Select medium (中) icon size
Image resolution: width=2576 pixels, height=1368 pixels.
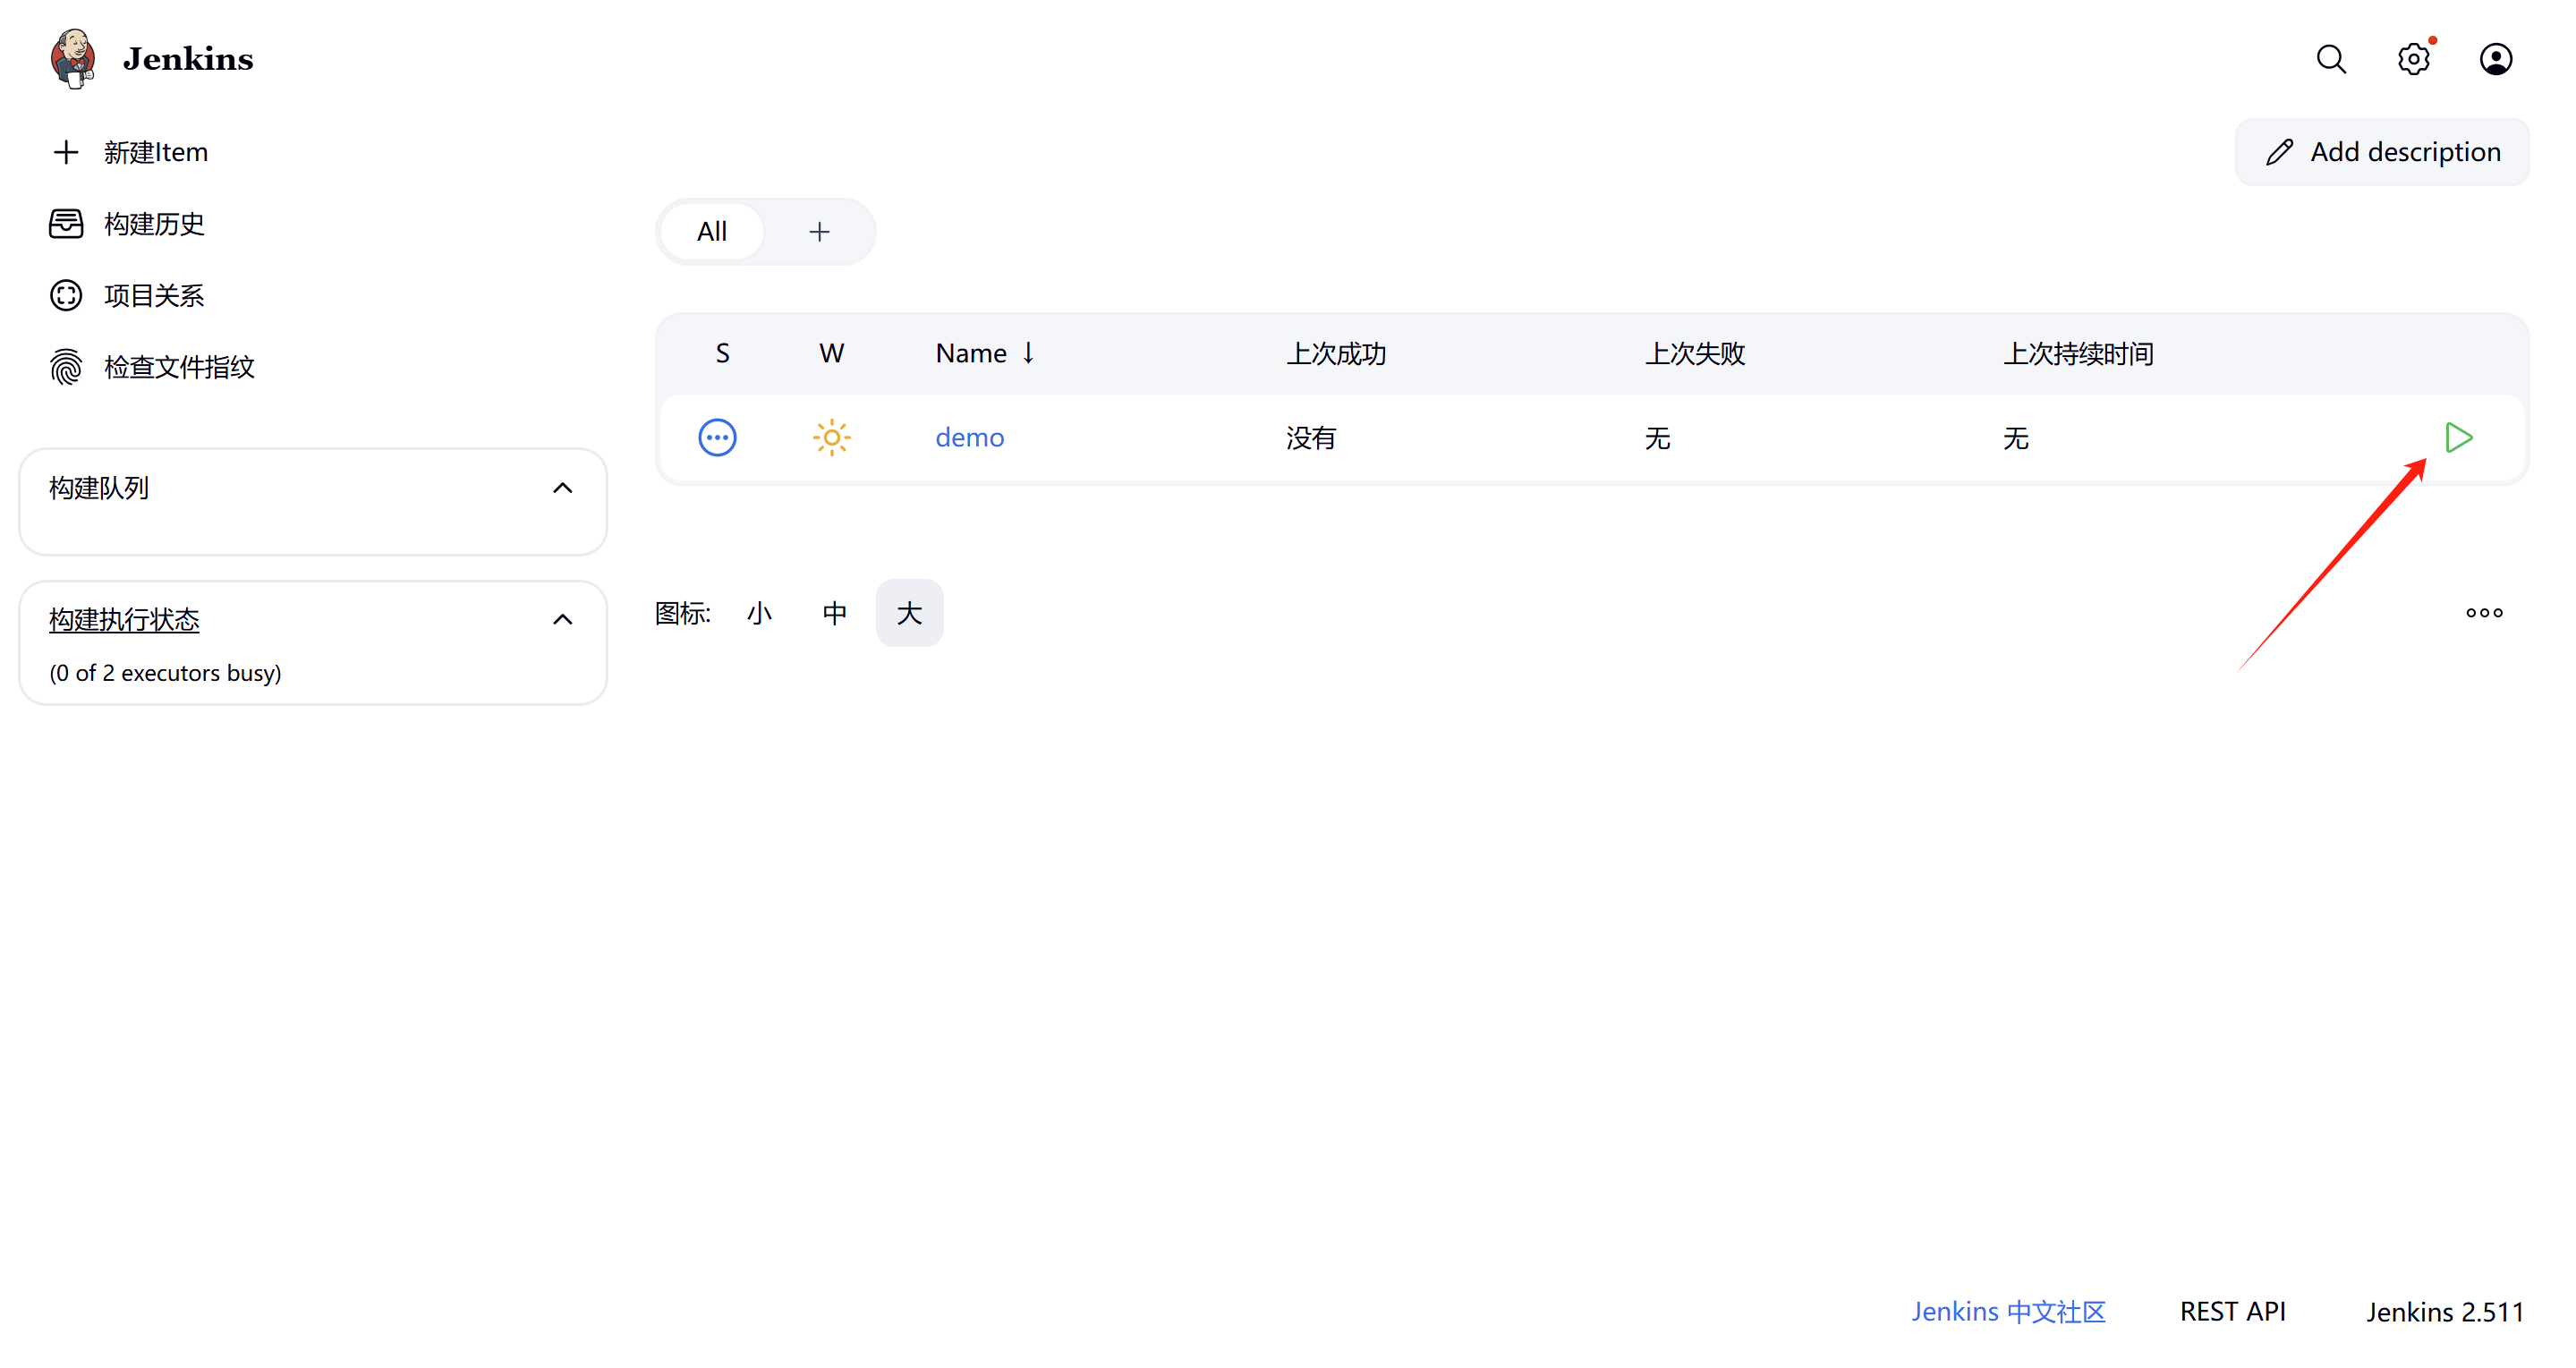[x=834, y=613]
